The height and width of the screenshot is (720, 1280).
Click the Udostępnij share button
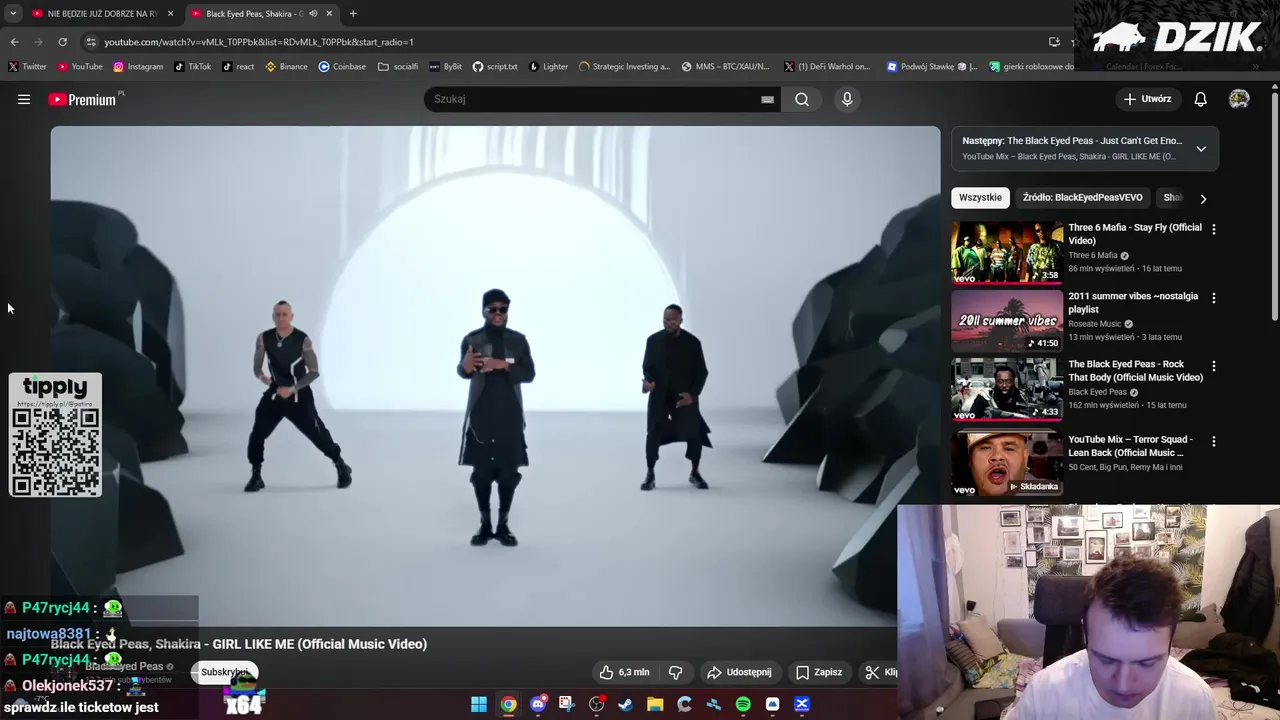739,672
